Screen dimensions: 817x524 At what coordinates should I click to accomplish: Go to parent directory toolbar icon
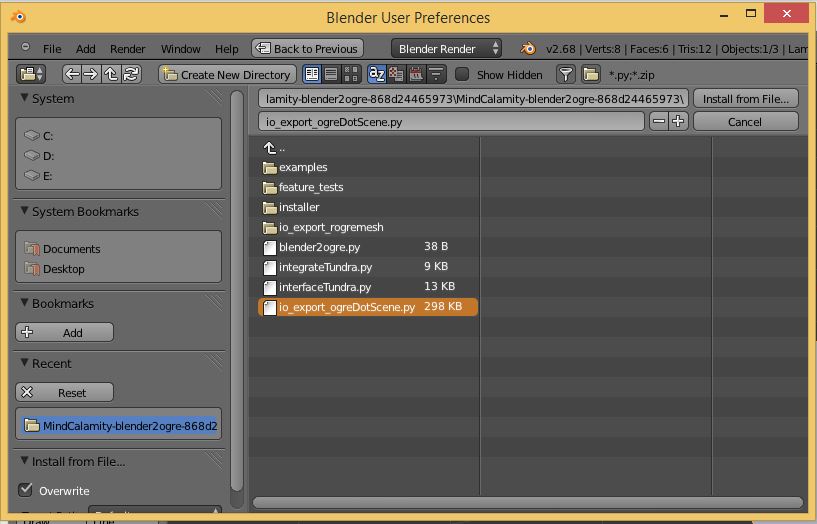click(x=110, y=74)
